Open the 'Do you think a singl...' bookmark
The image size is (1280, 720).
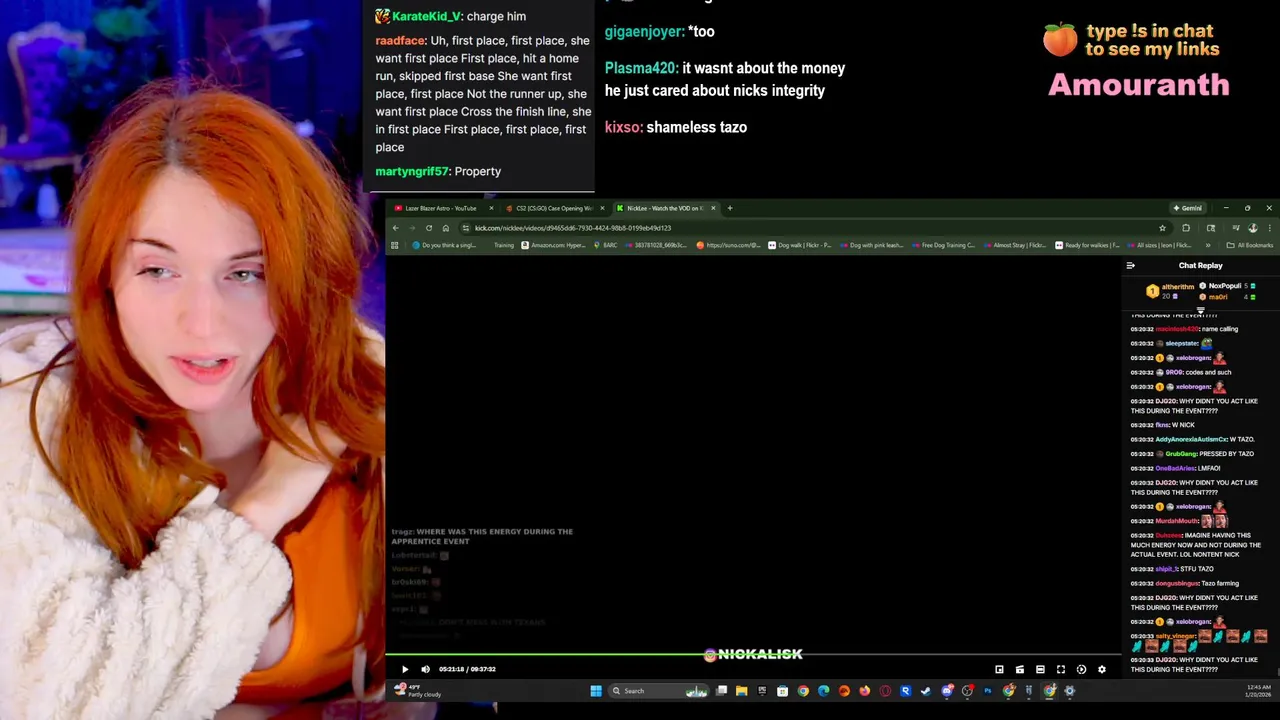(444, 245)
